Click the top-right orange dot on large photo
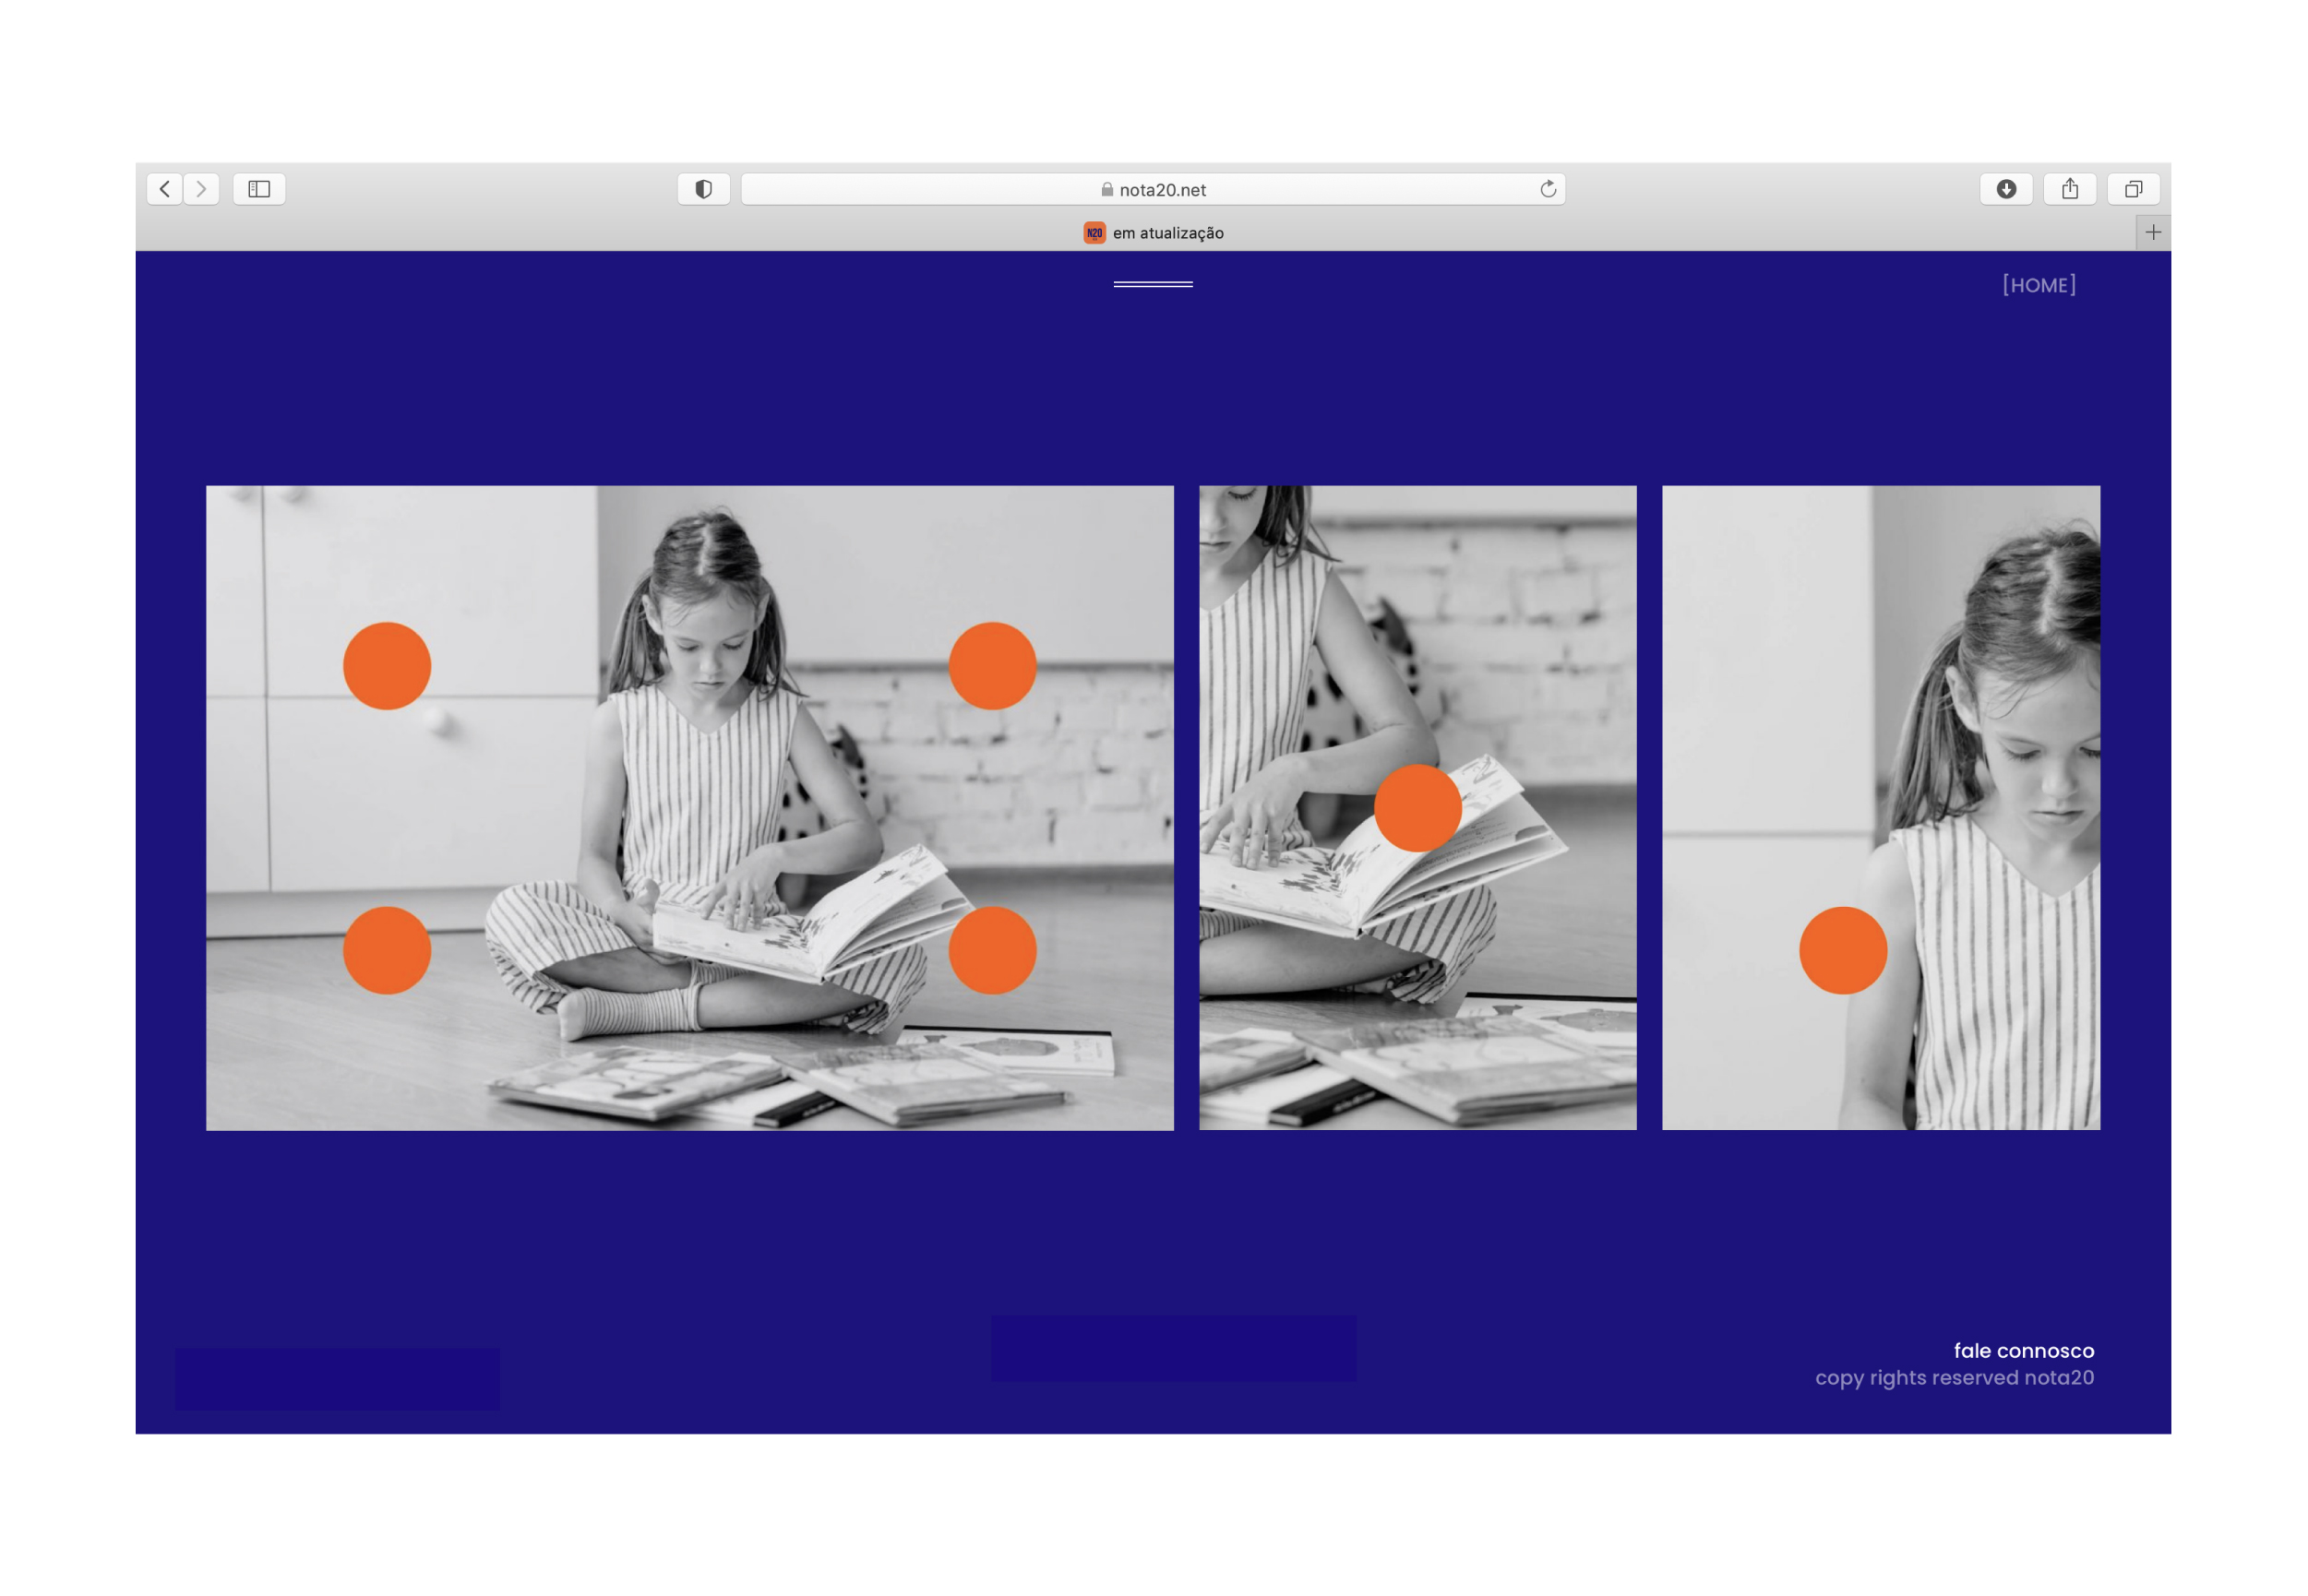This screenshot has width=2308, height=1596. click(x=992, y=666)
